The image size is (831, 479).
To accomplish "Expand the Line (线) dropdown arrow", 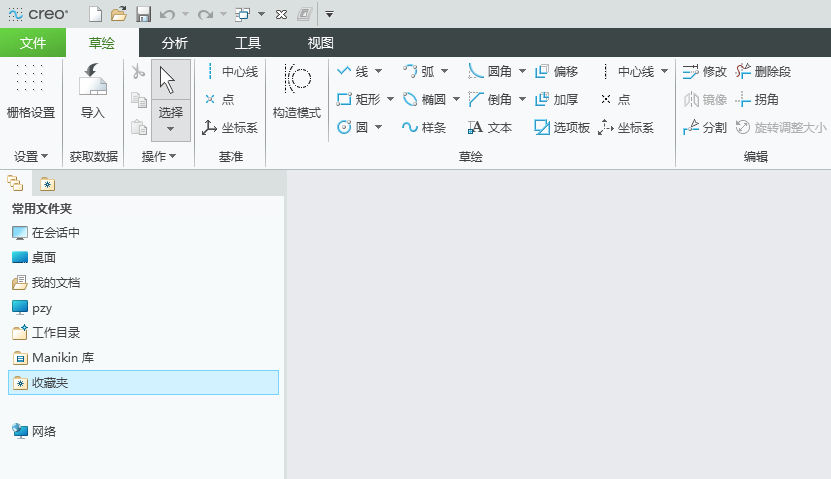I will coord(378,71).
